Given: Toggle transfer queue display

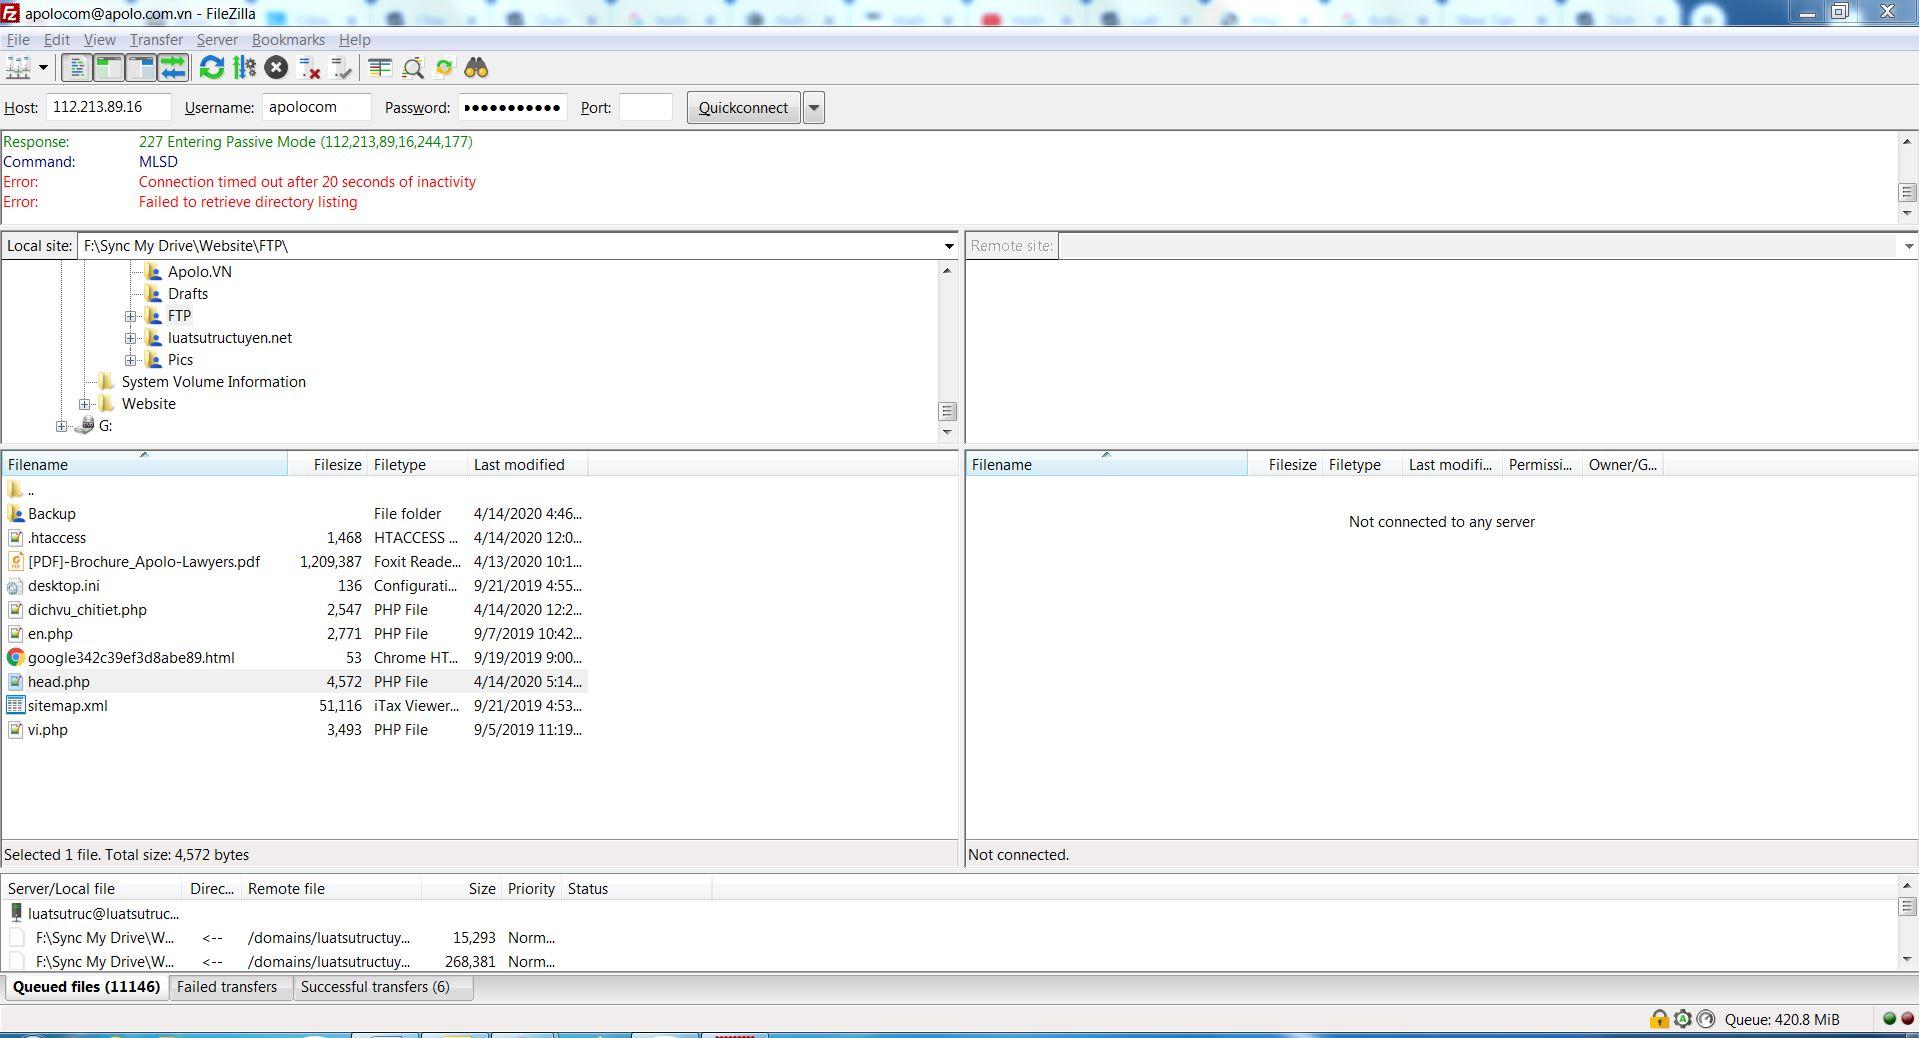Looking at the screenshot, I should point(173,68).
